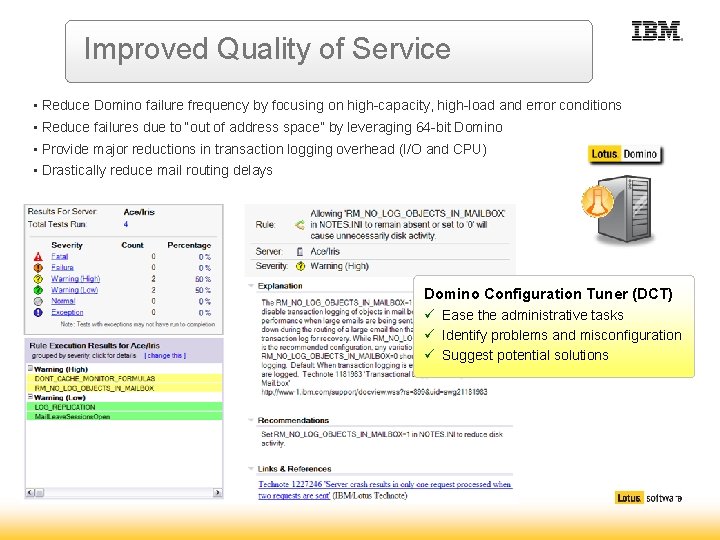The width and height of the screenshot is (720, 540).
Task: Open the Warning (High) link
Action: pyautogui.click(x=75, y=279)
